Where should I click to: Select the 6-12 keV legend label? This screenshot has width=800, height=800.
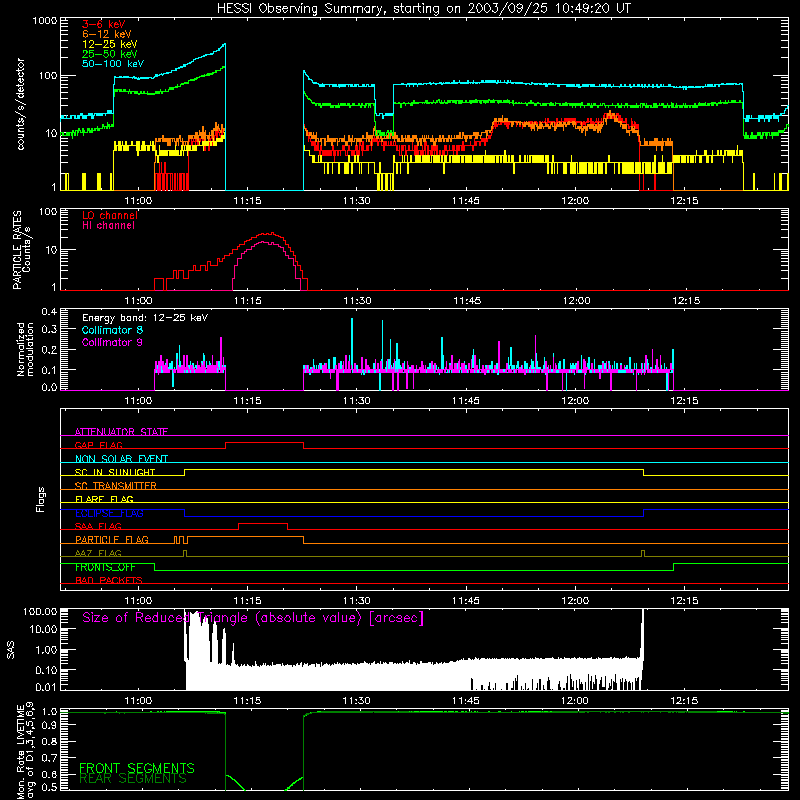click(x=107, y=34)
